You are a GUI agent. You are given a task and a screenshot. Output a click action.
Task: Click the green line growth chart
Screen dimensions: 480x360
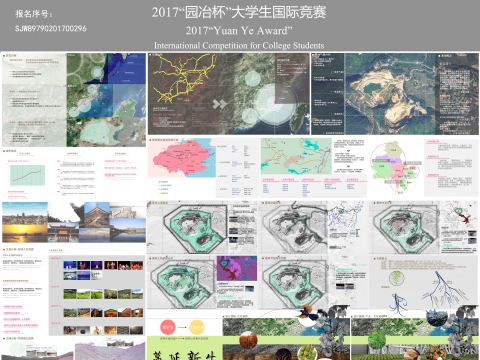click(x=27, y=175)
